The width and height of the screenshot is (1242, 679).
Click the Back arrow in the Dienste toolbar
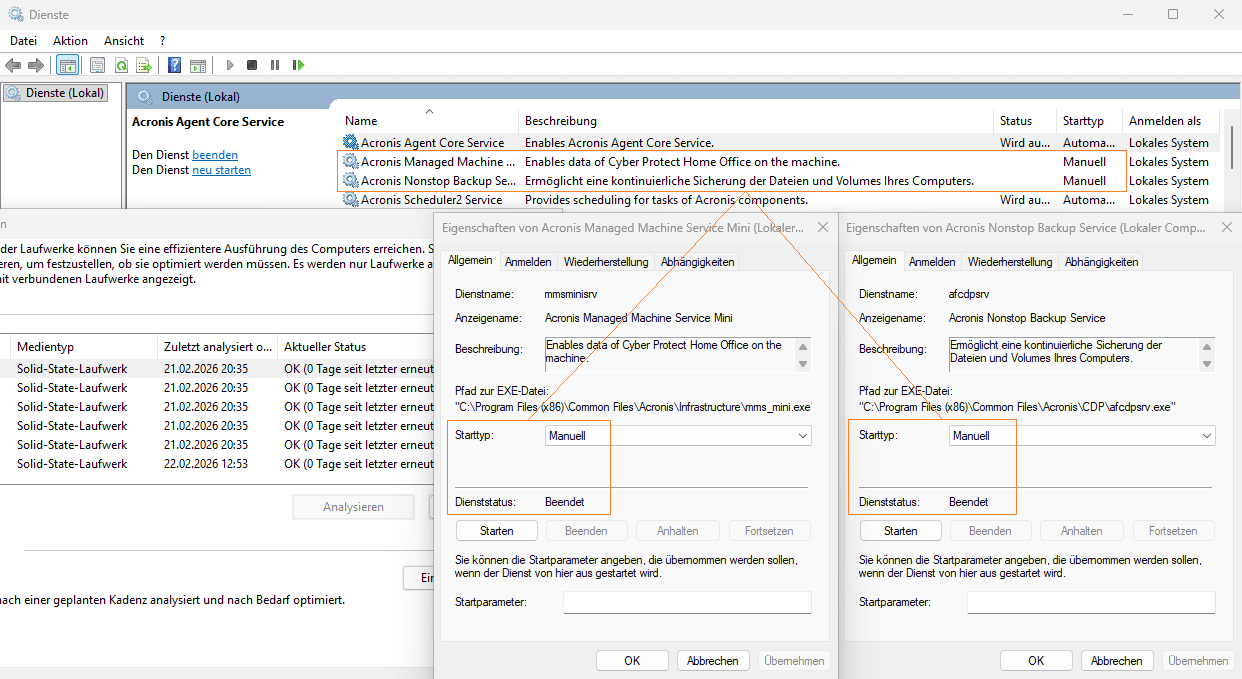pos(13,65)
